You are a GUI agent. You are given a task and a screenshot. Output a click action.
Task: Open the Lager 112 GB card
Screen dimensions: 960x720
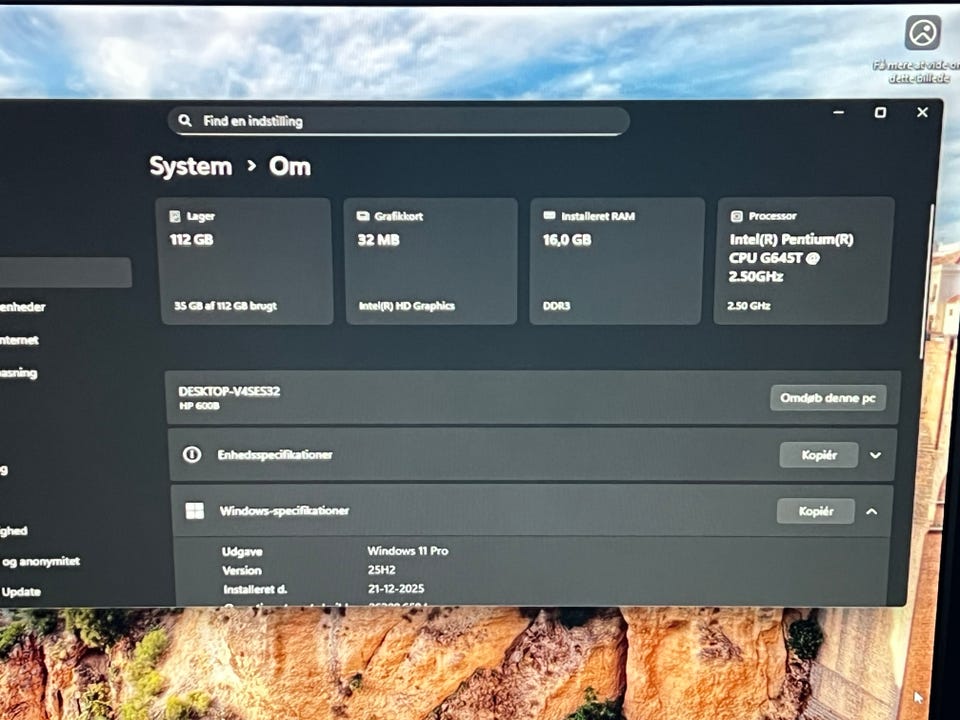pyautogui.click(x=246, y=261)
